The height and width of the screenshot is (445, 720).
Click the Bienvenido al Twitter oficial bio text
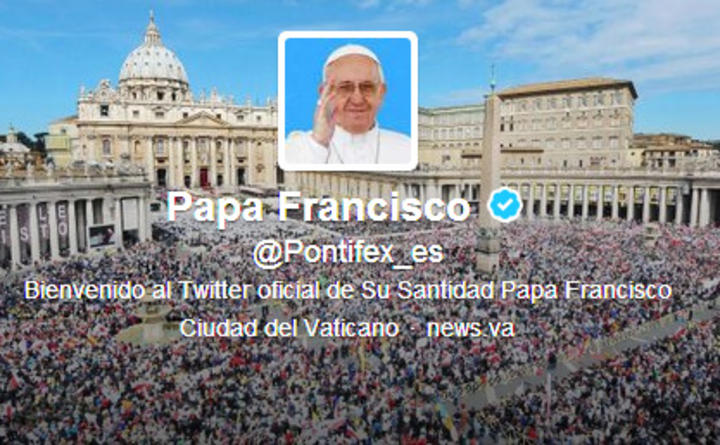click(x=348, y=290)
